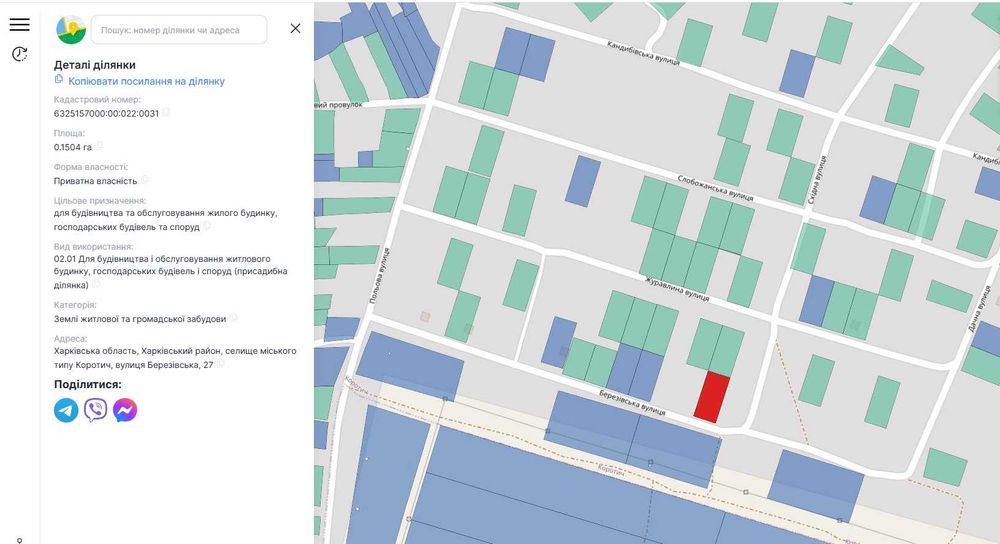The height and width of the screenshot is (544, 1000).
Task: Copy the Вид використання value
Action: (96, 284)
